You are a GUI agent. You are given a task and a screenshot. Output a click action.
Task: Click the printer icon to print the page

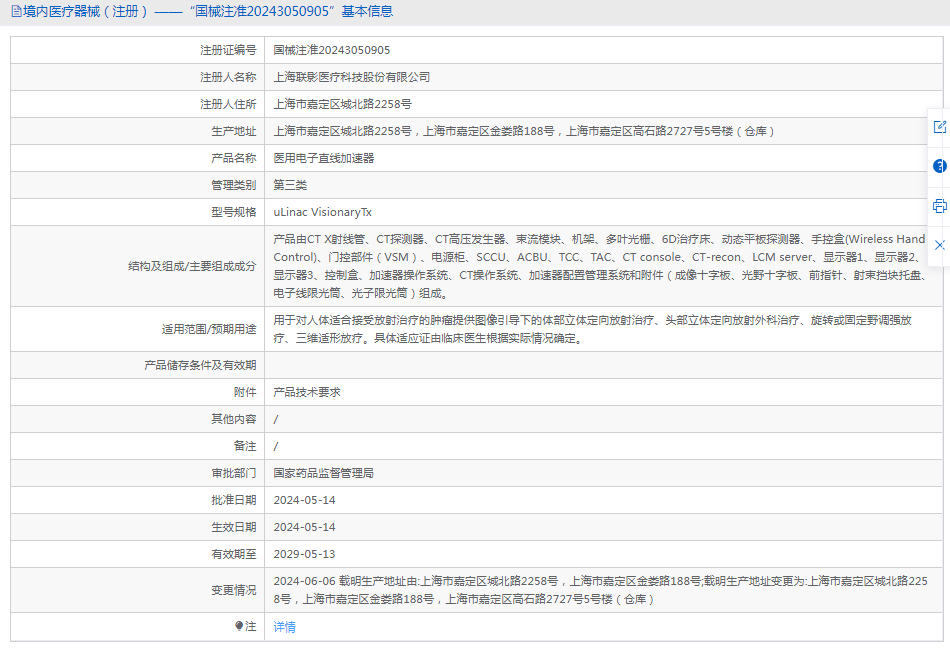pyautogui.click(x=940, y=206)
